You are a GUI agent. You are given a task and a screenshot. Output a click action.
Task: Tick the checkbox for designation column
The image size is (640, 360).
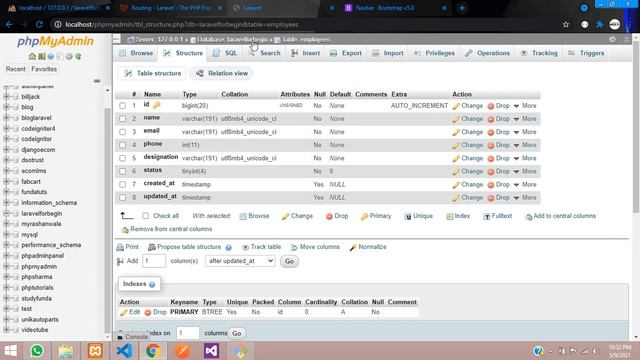click(x=122, y=158)
